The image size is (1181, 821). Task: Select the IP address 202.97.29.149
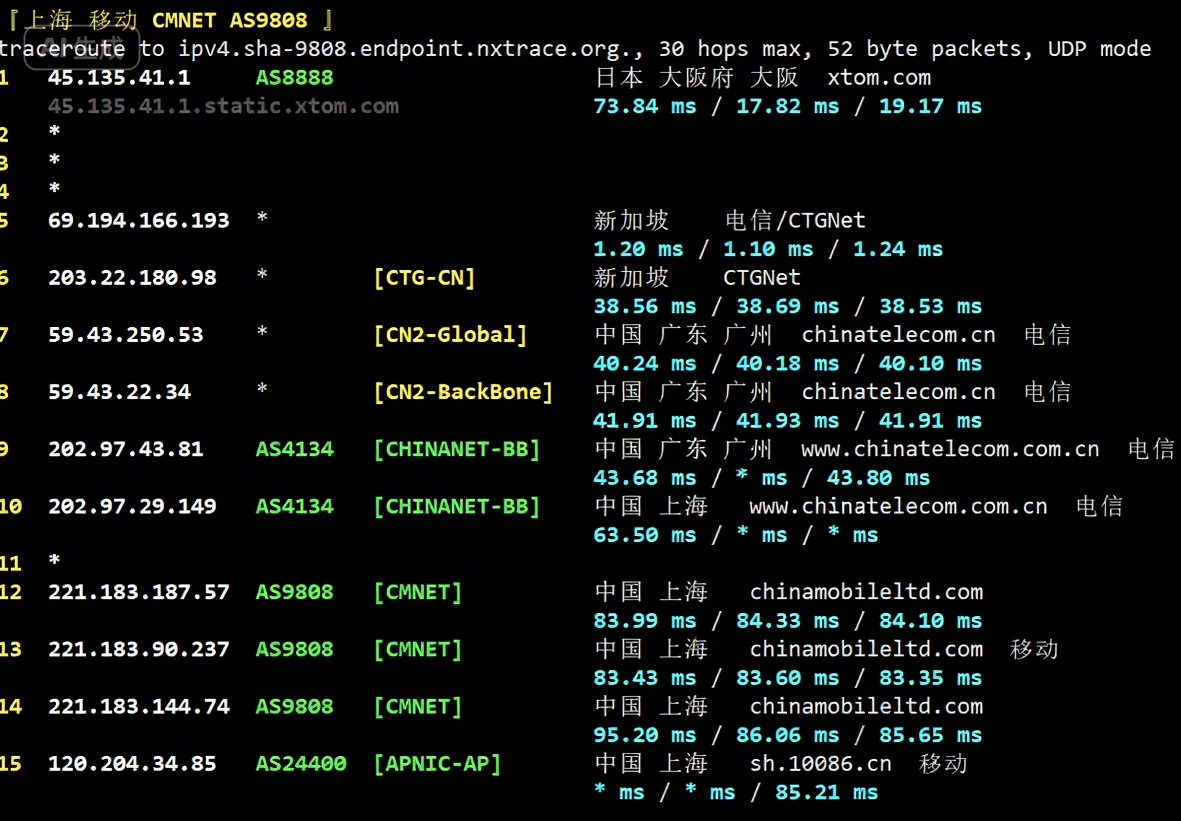point(132,506)
